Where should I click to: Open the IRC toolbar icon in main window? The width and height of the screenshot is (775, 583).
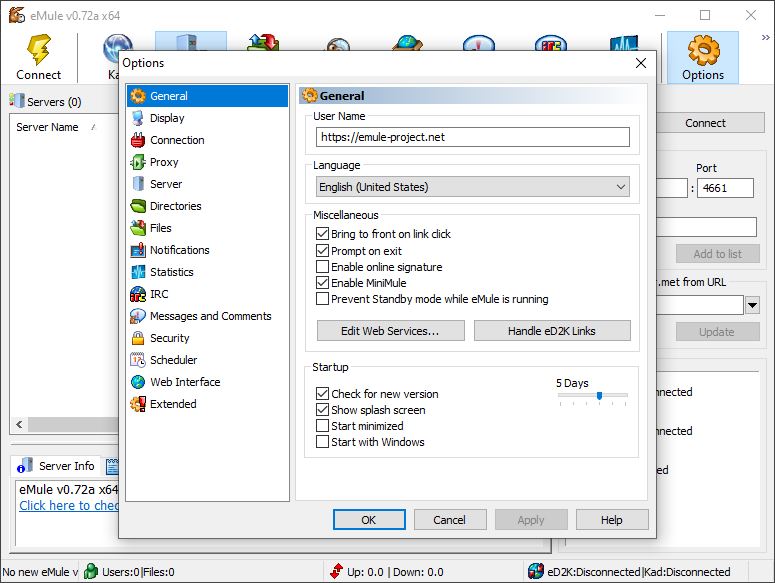[x=551, y=43]
